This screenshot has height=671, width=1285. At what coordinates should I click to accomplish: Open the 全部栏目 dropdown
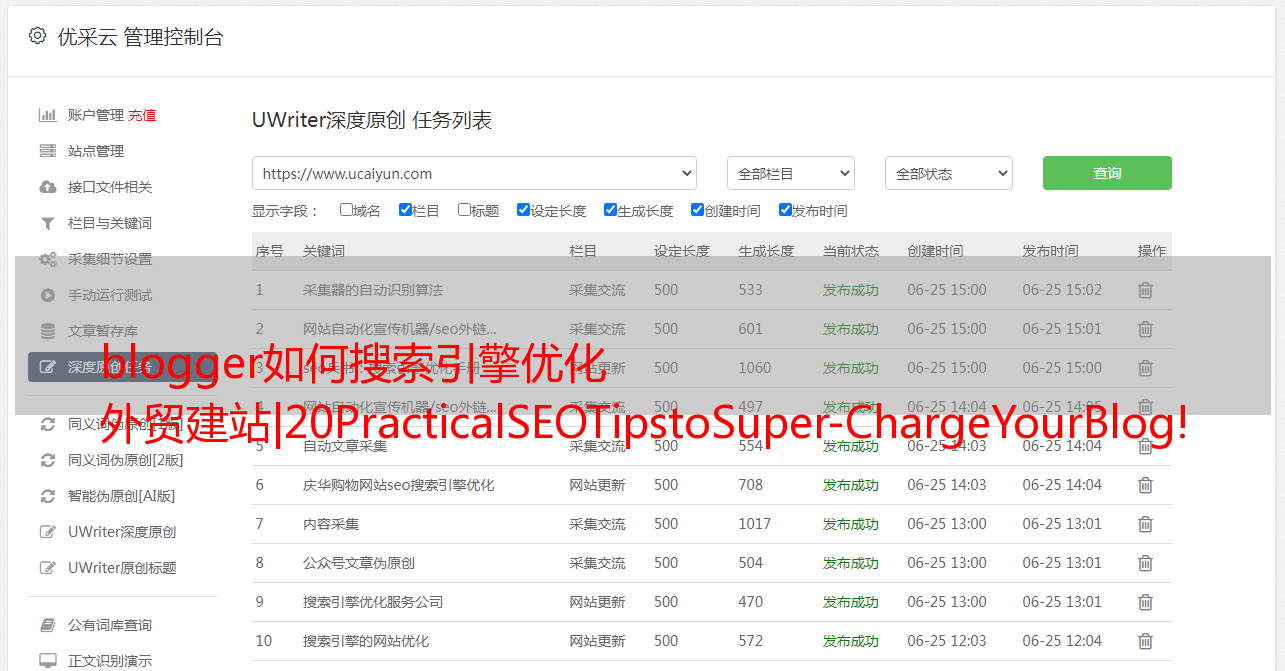pyautogui.click(x=791, y=173)
